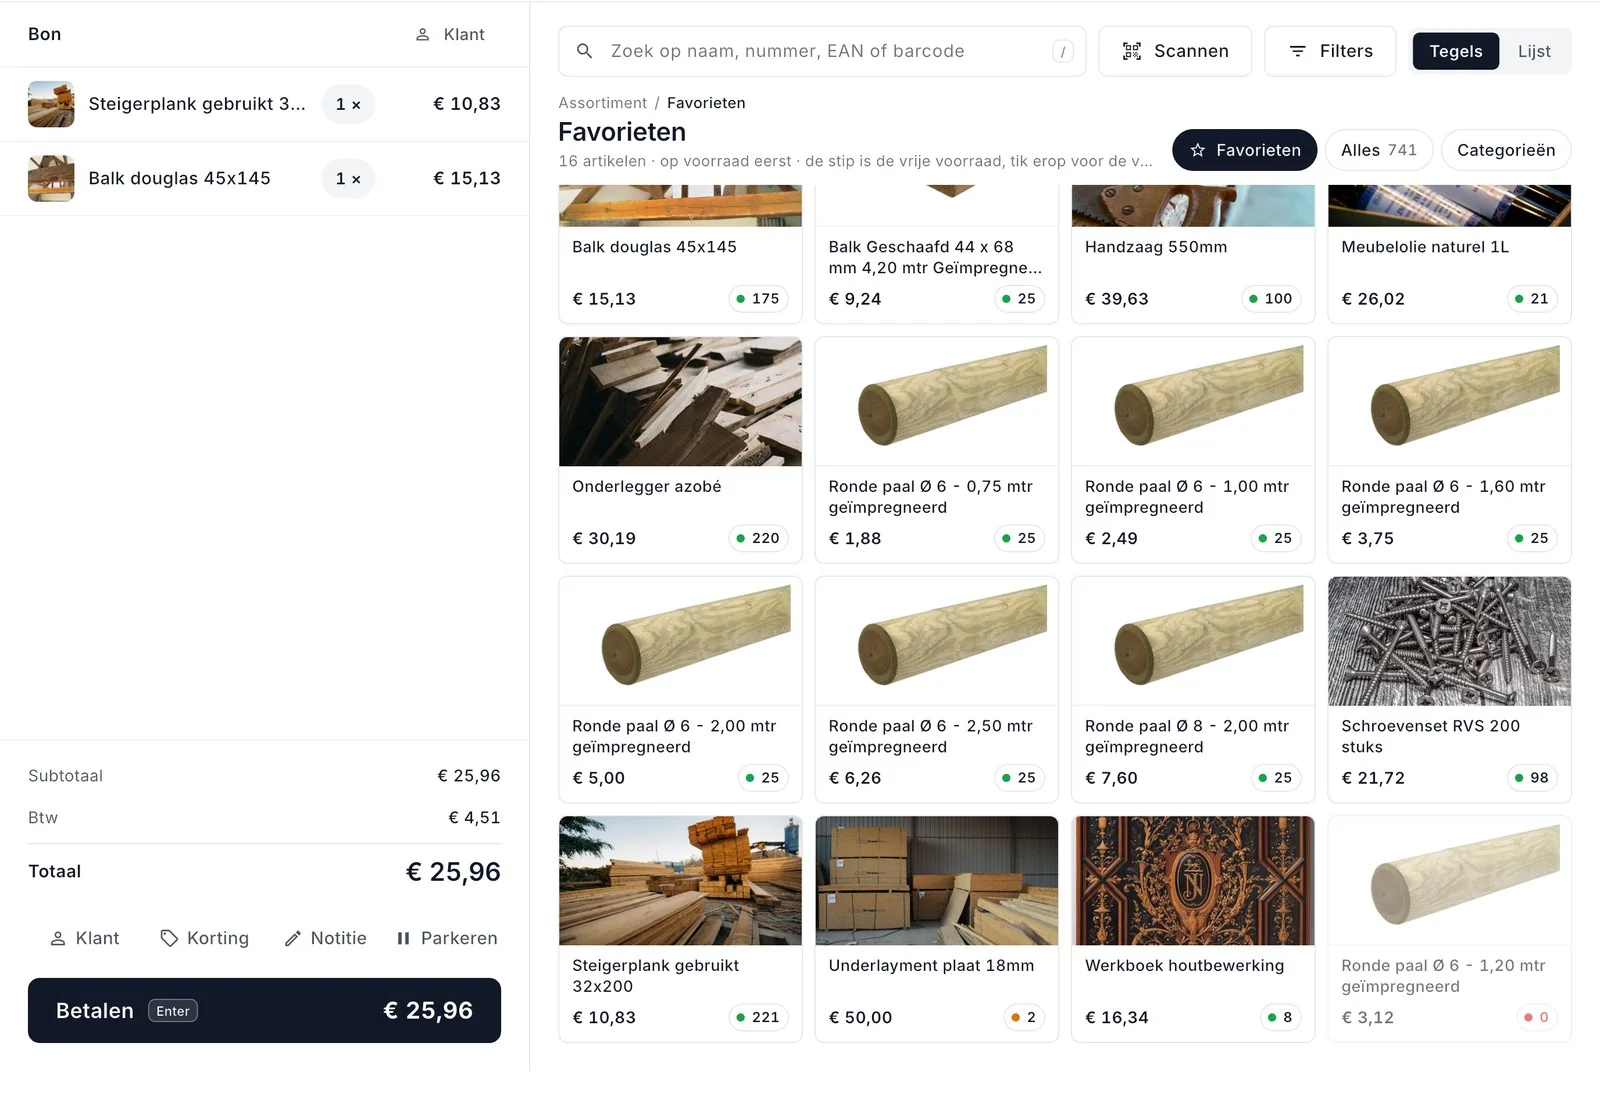The width and height of the screenshot is (1600, 1100).
Task: Change quantity of Steigerplank gebruikt in bon
Action: coord(348,104)
